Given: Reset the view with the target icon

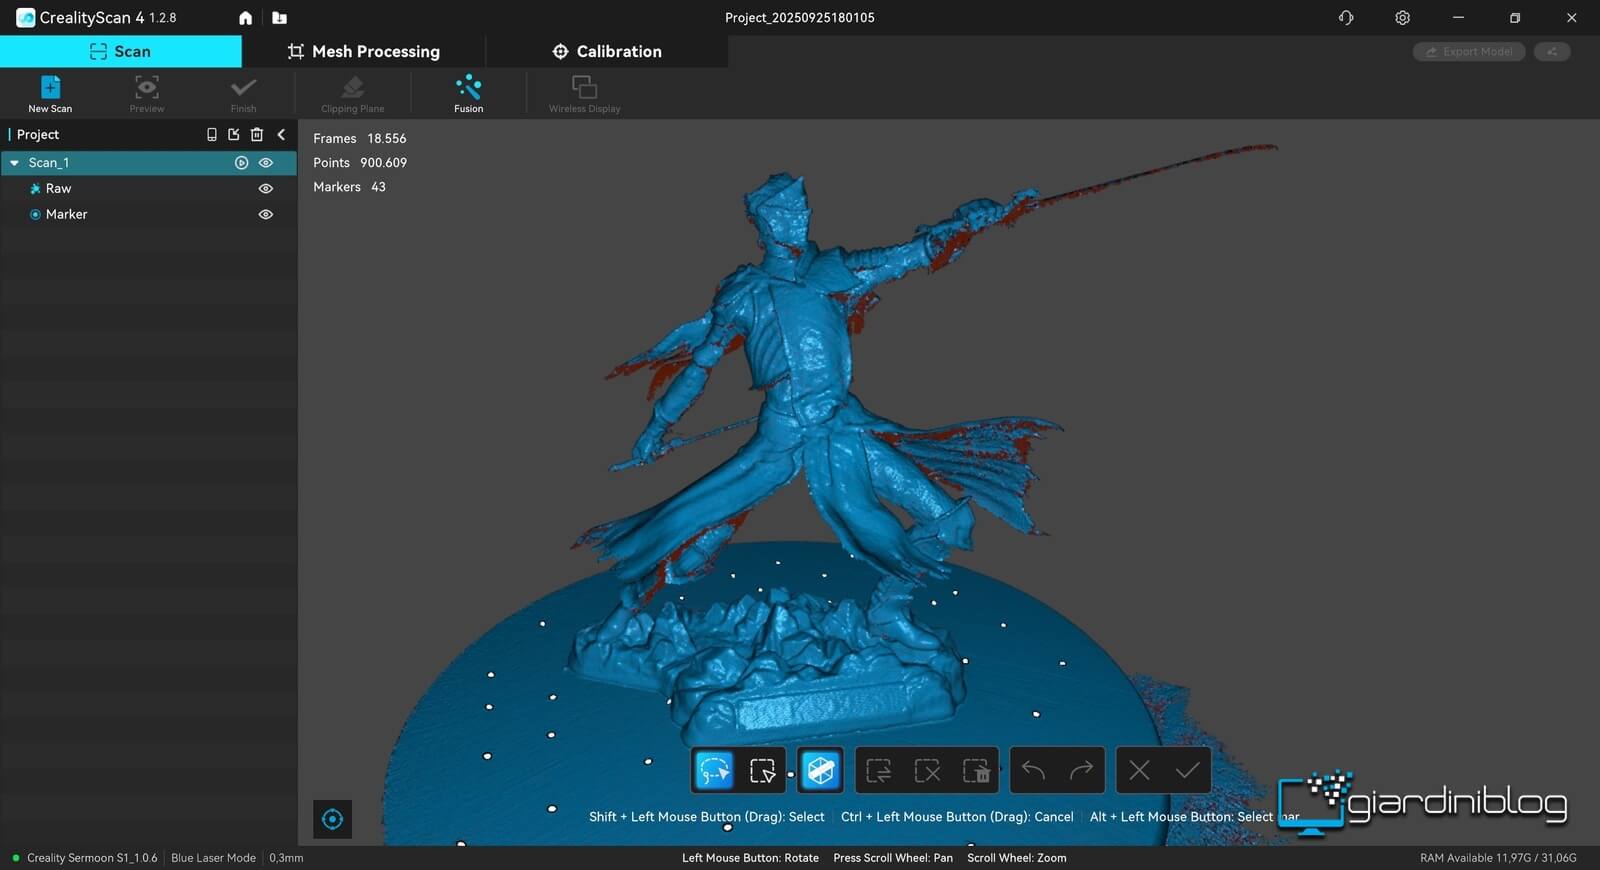Looking at the screenshot, I should click(333, 820).
